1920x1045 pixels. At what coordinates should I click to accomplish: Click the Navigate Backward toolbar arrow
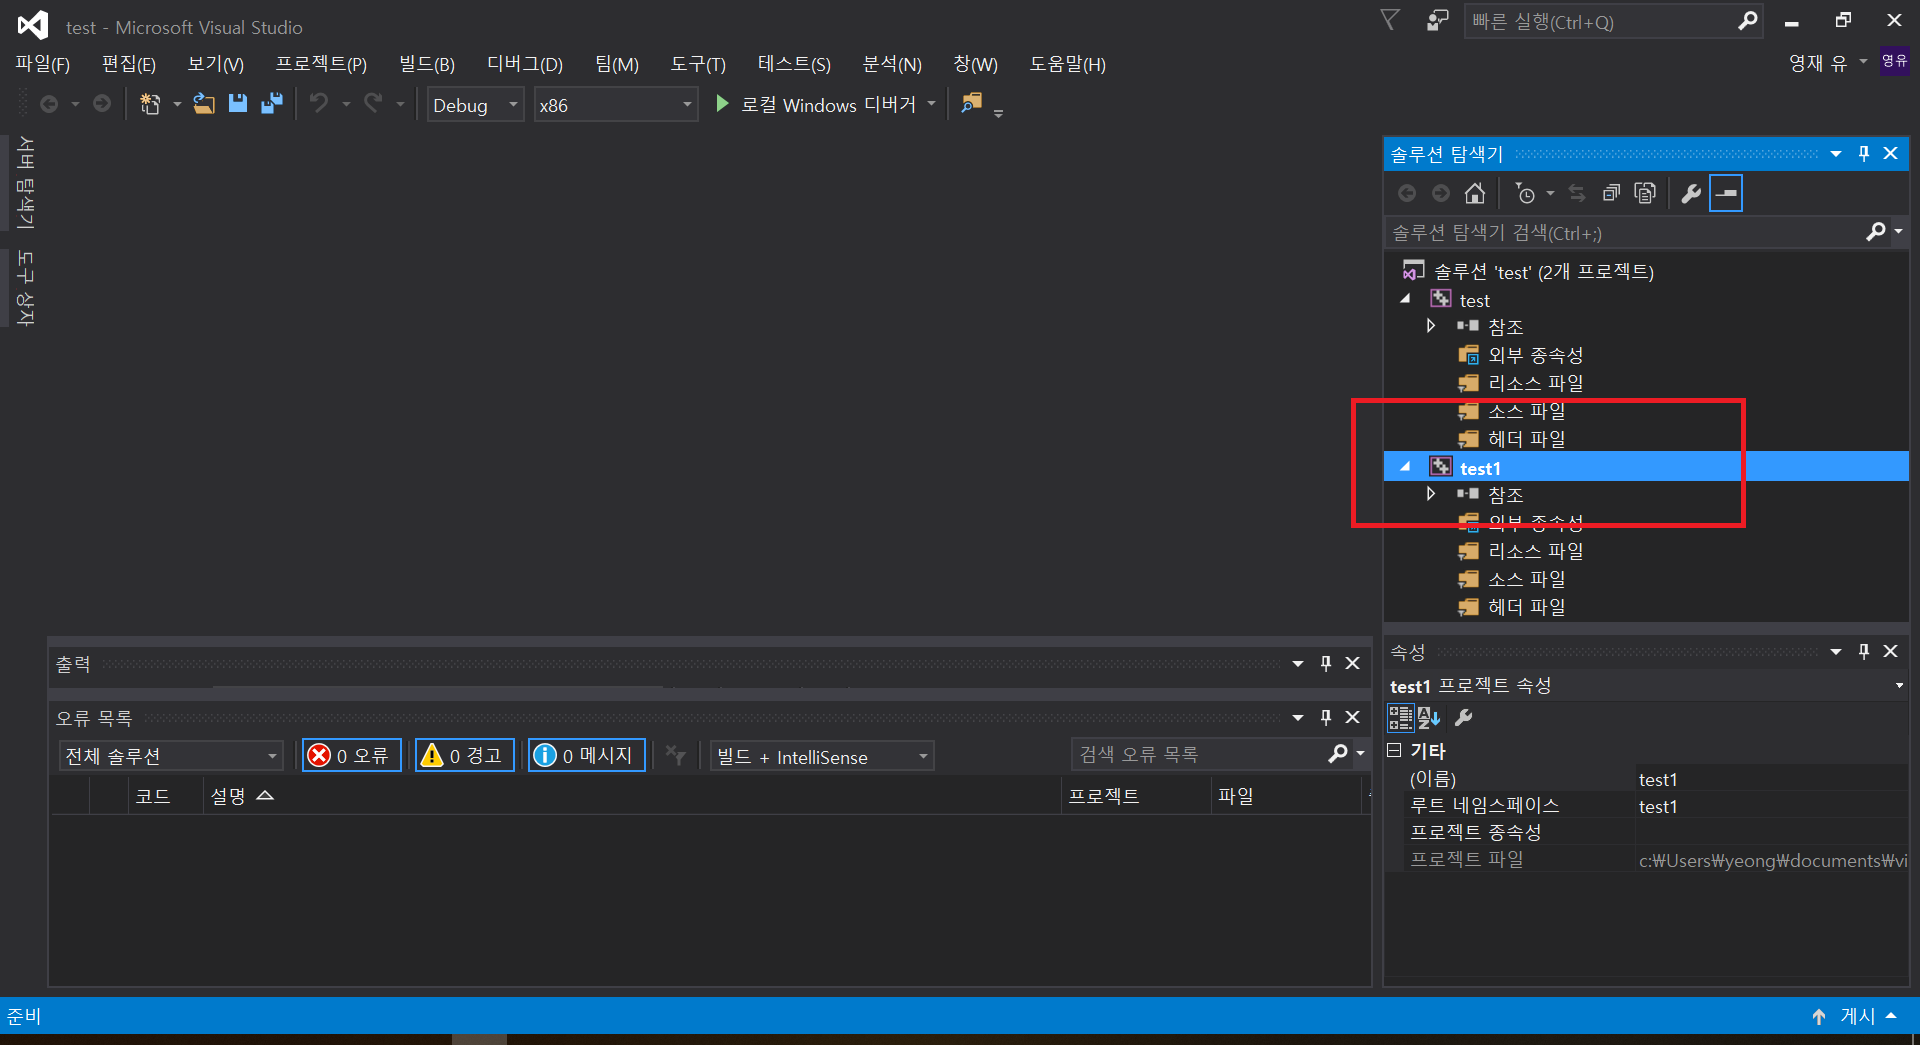49,104
